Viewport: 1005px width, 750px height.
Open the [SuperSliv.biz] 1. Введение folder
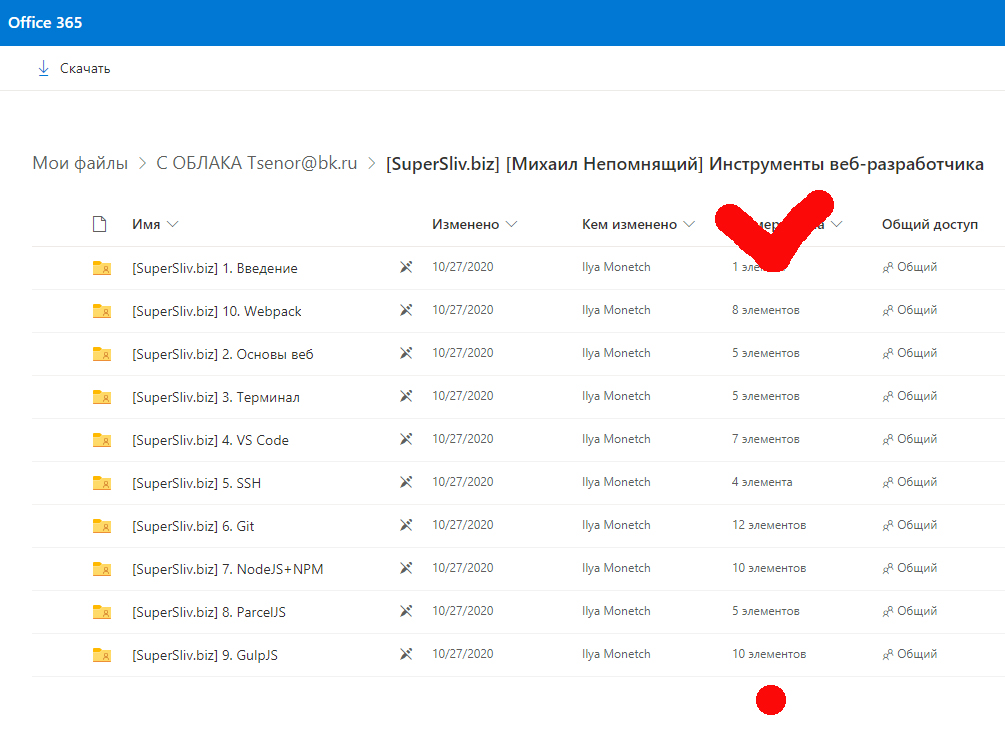[x=215, y=268]
